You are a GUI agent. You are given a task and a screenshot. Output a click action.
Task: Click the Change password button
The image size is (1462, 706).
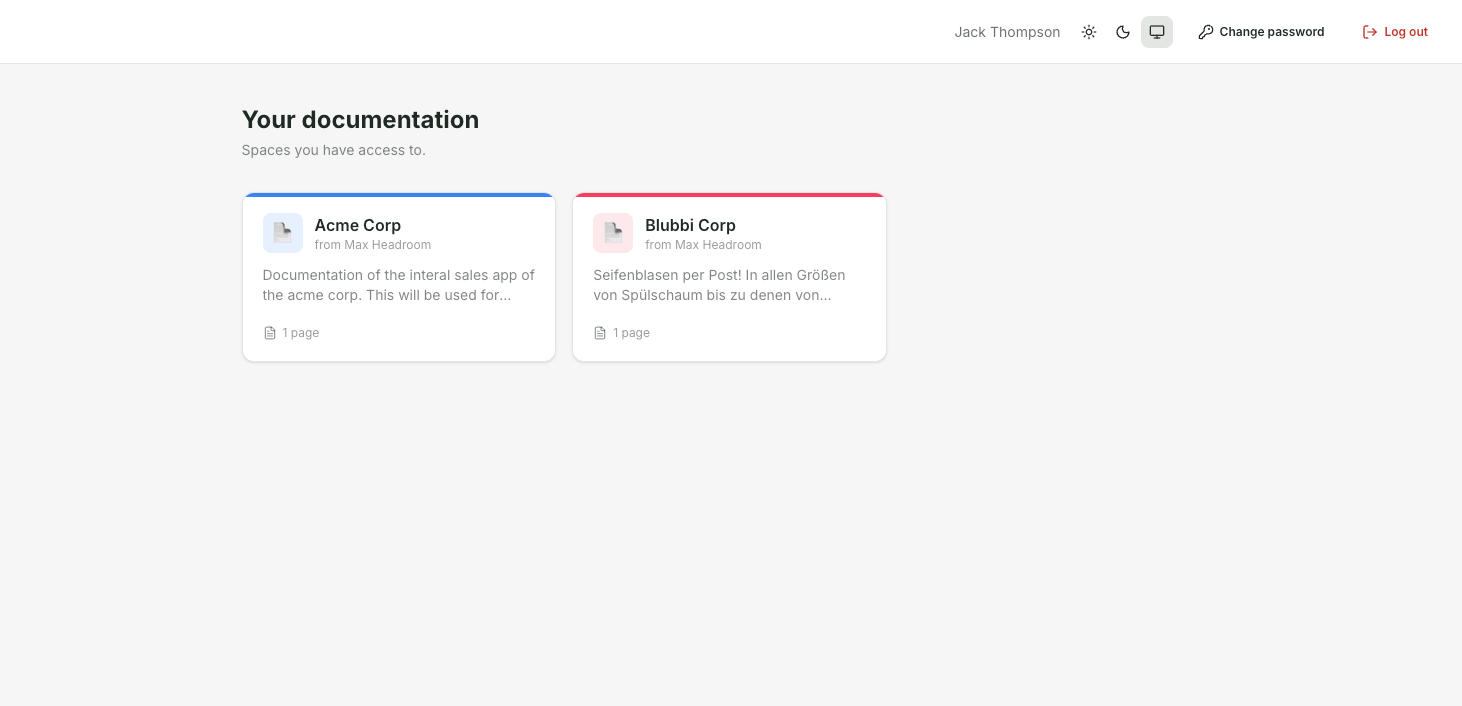pyautogui.click(x=1261, y=32)
